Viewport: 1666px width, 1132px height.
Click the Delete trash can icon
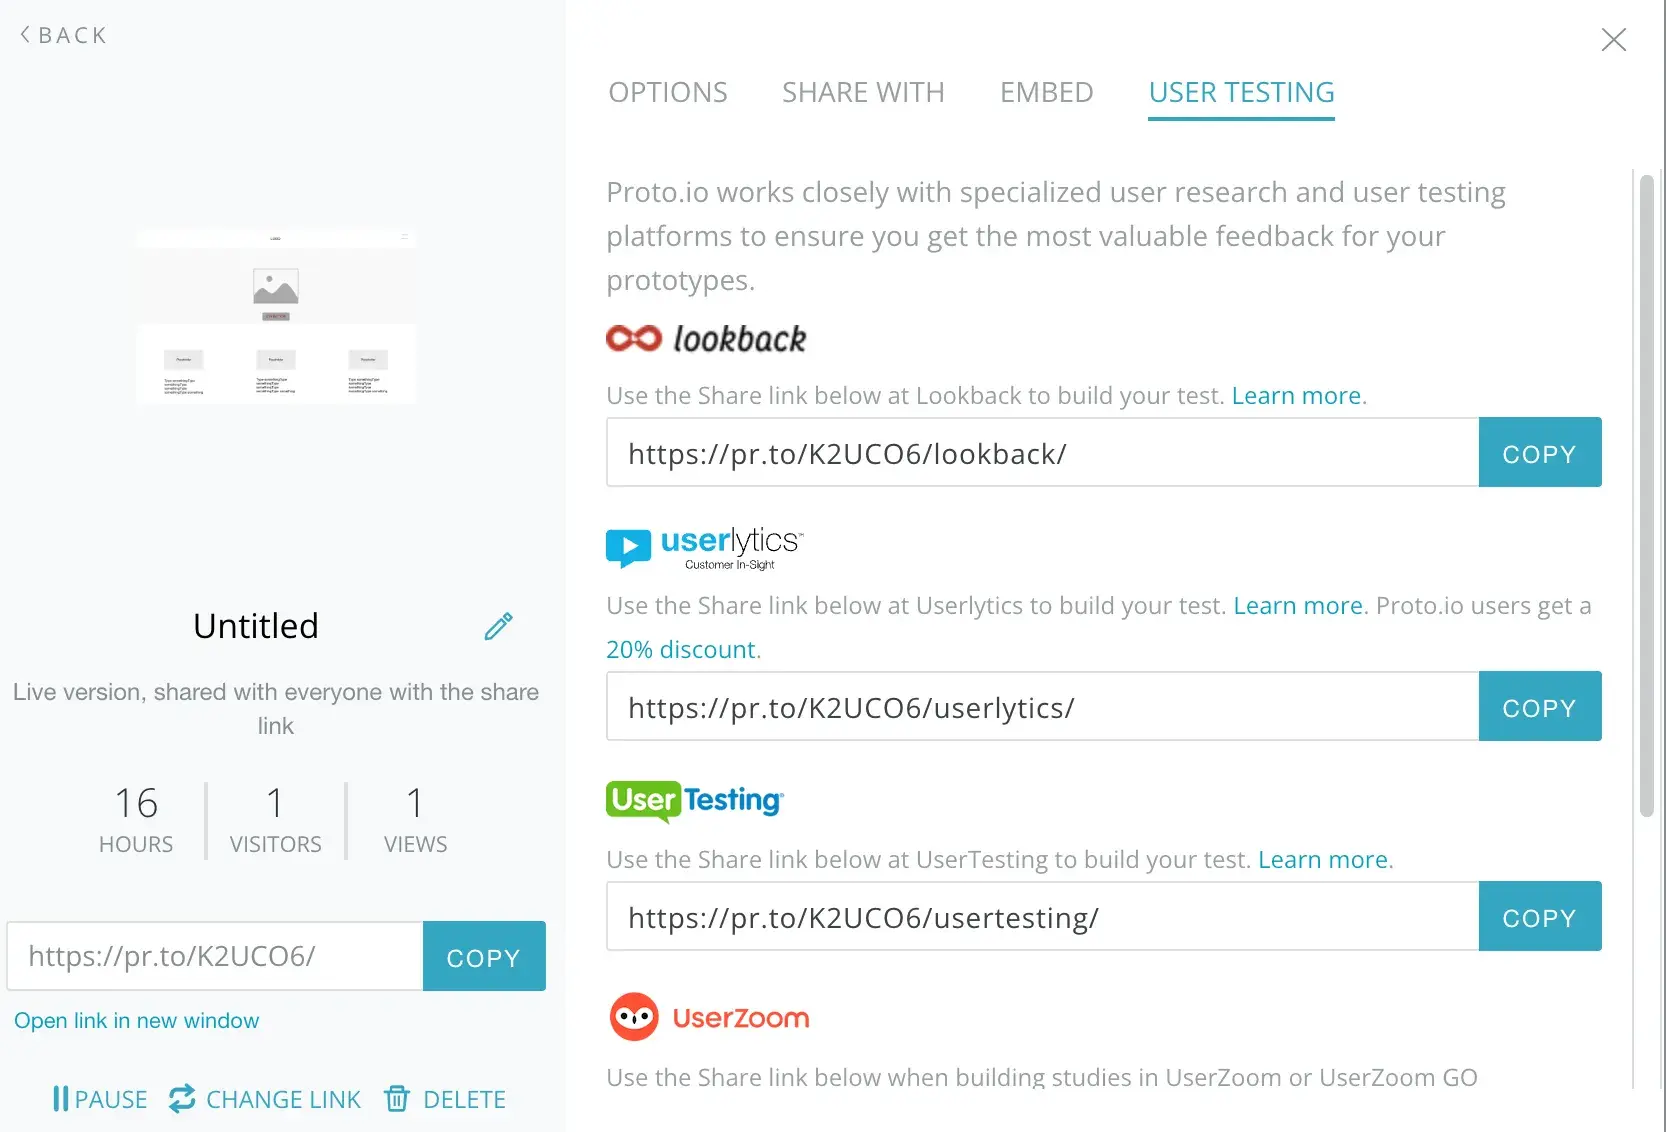pyautogui.click(x=397, y=1099)
